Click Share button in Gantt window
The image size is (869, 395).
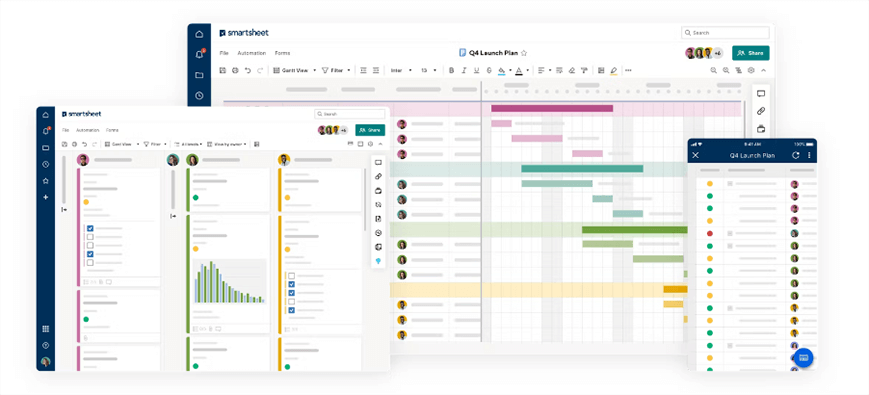pos(750,53)
